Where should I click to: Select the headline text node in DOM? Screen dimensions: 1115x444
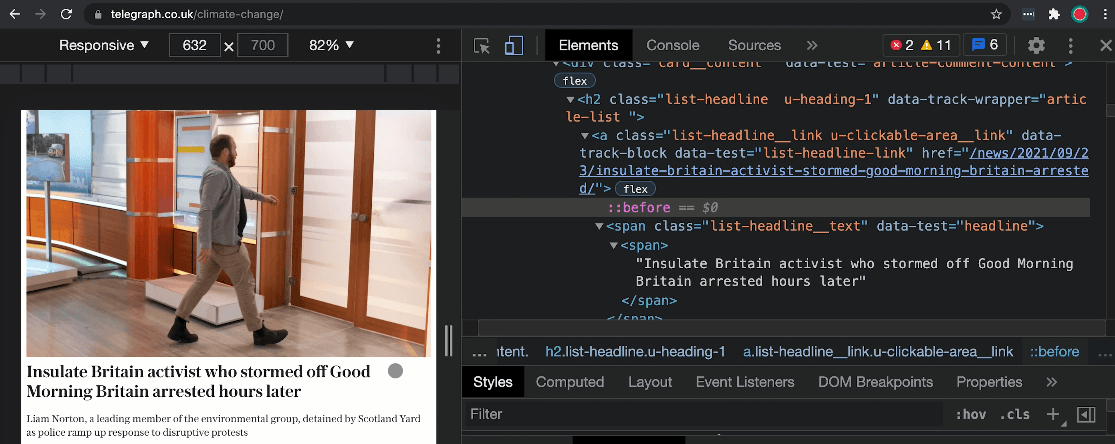(x=854, y=273)
